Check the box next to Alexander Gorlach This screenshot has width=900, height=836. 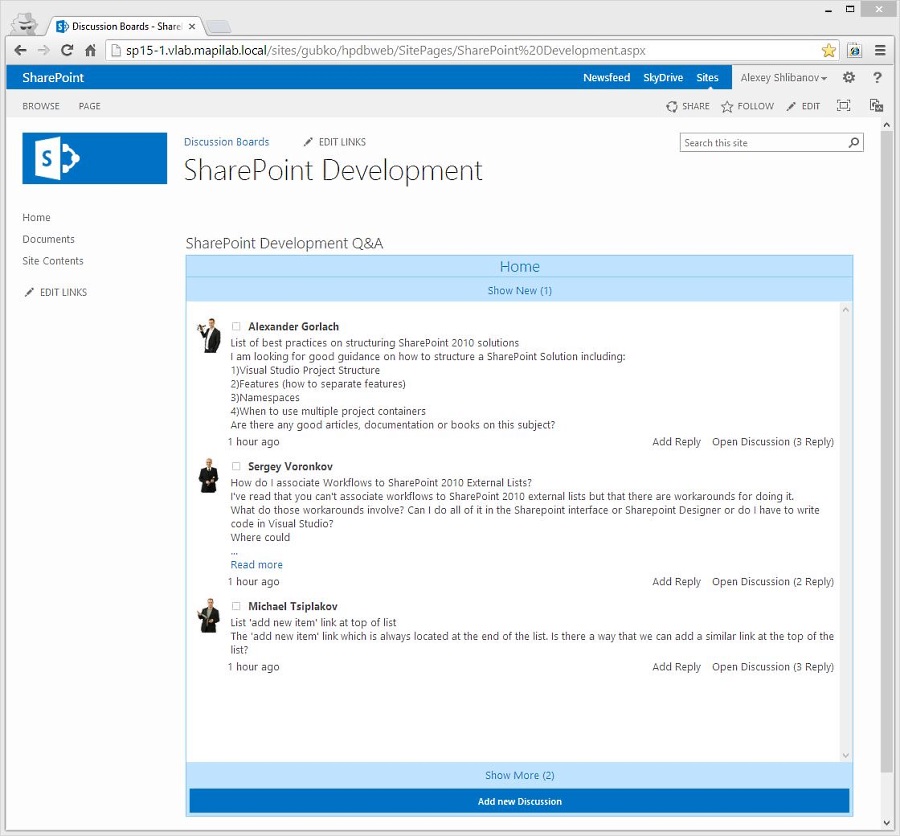coord(236,326)
